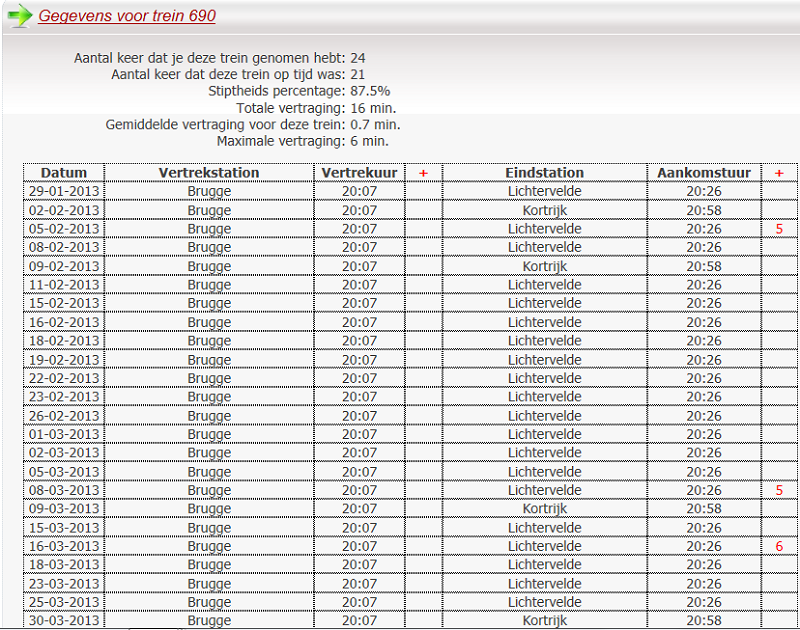This screenshot has width=800, height=630.
Task: Click the 'Totale vertraging' value of 16 min.
Action: pos(373,108)
